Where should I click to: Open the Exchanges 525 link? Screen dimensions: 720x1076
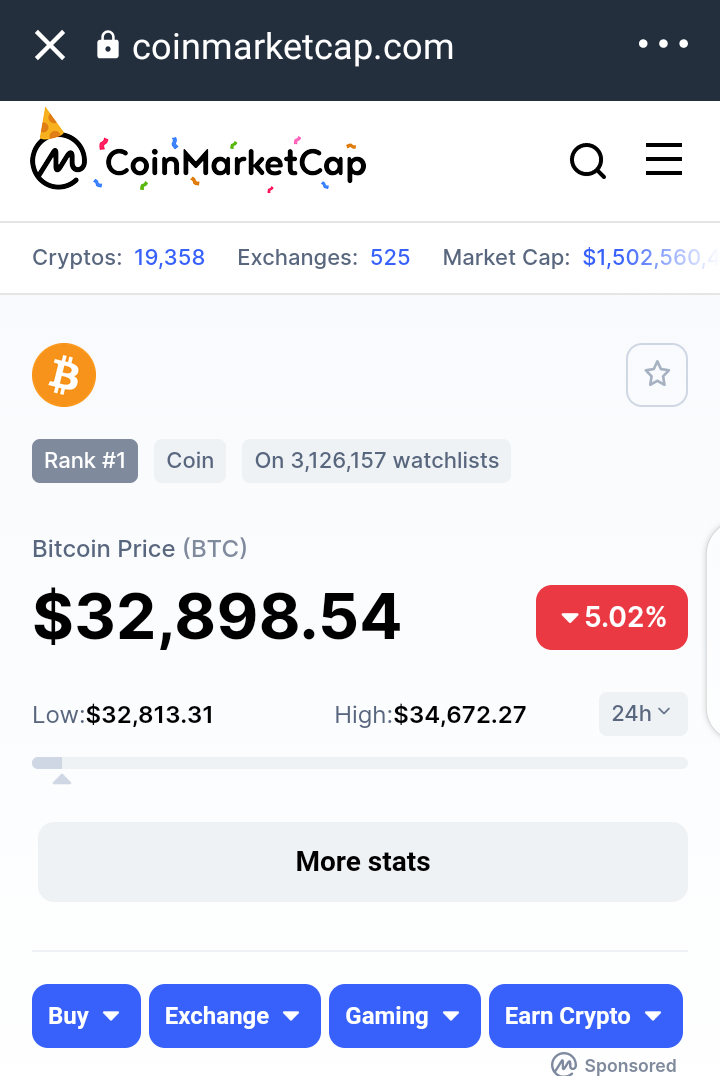[x=390, y=257]
